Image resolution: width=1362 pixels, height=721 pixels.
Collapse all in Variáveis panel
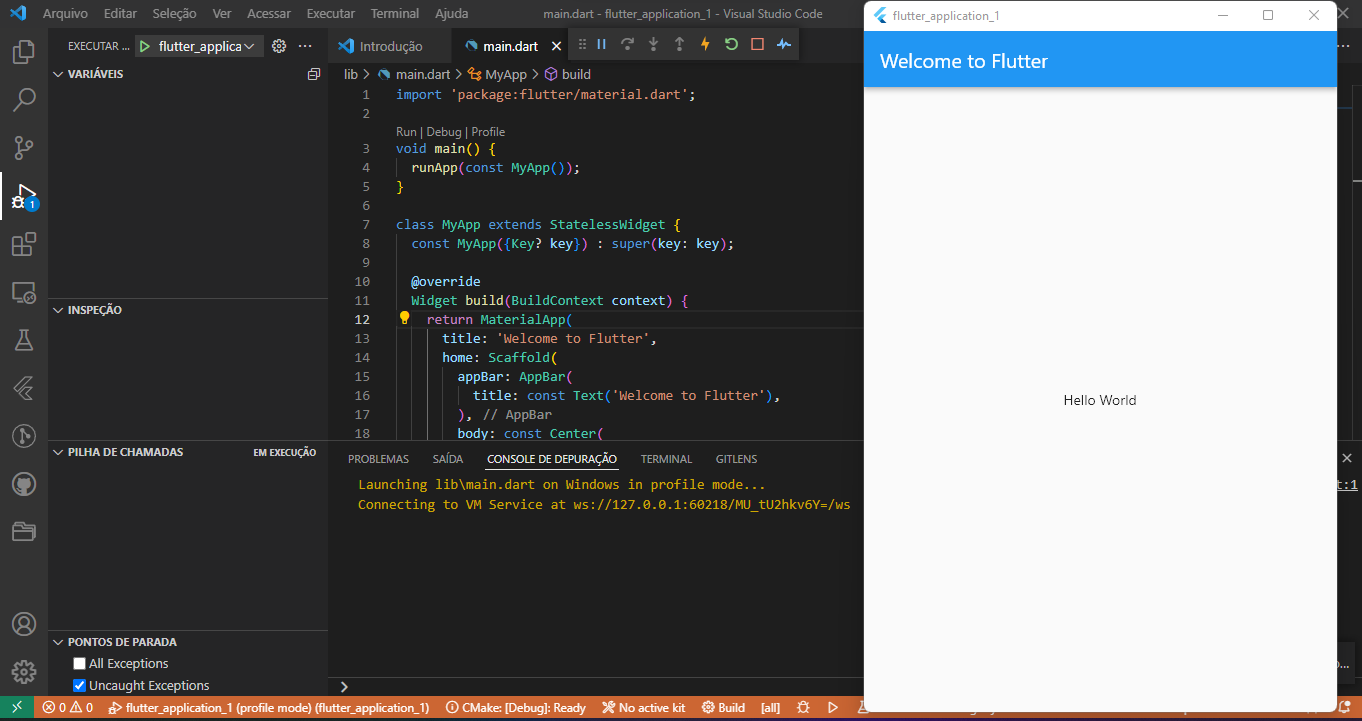314,74
